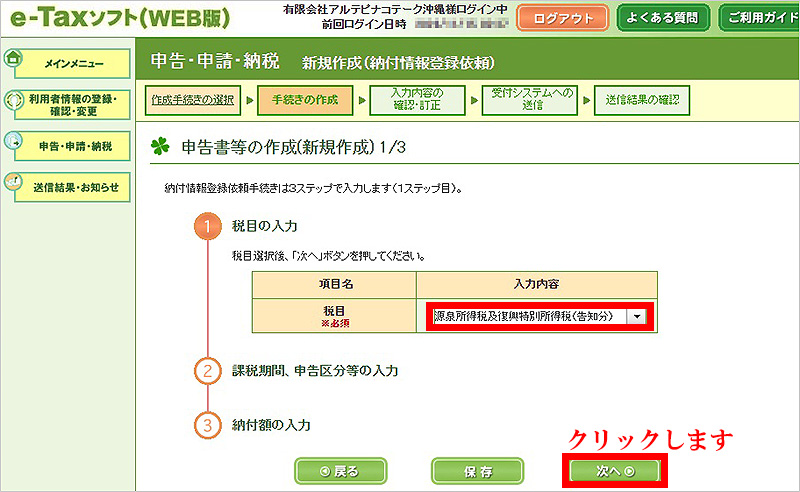Open the メインメニュー sidebar item
Image resolution: width=800 pixels, height=492 pixels.
(72, 64)
